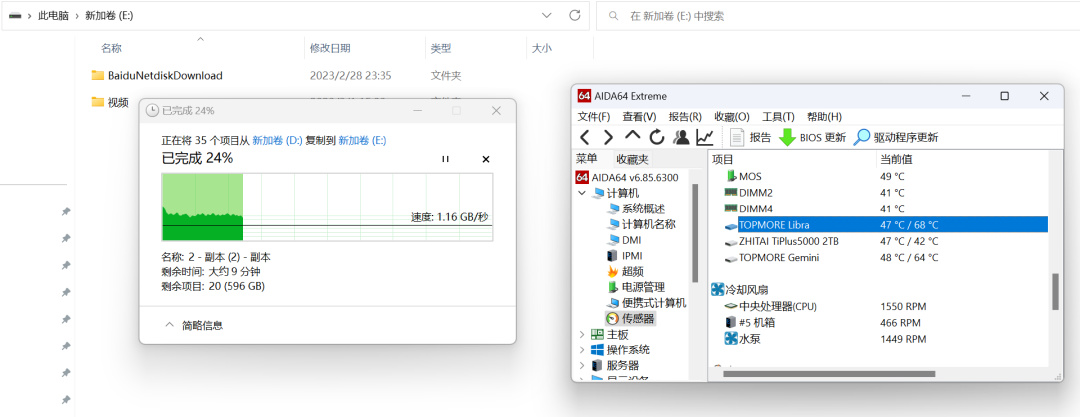Viewport: 1080px width, 417px height.
Task: Select the #5 机箱 fan row
Action: coord(878,323)
